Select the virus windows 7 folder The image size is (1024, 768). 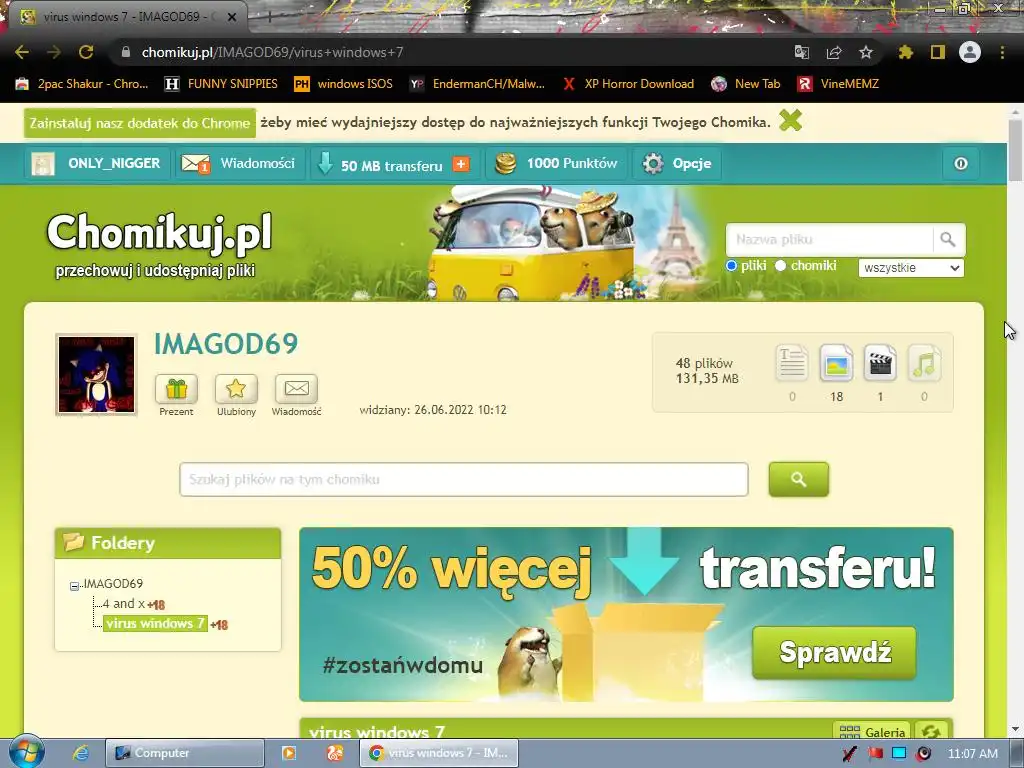pyautogui.click(x=155, y=623)
